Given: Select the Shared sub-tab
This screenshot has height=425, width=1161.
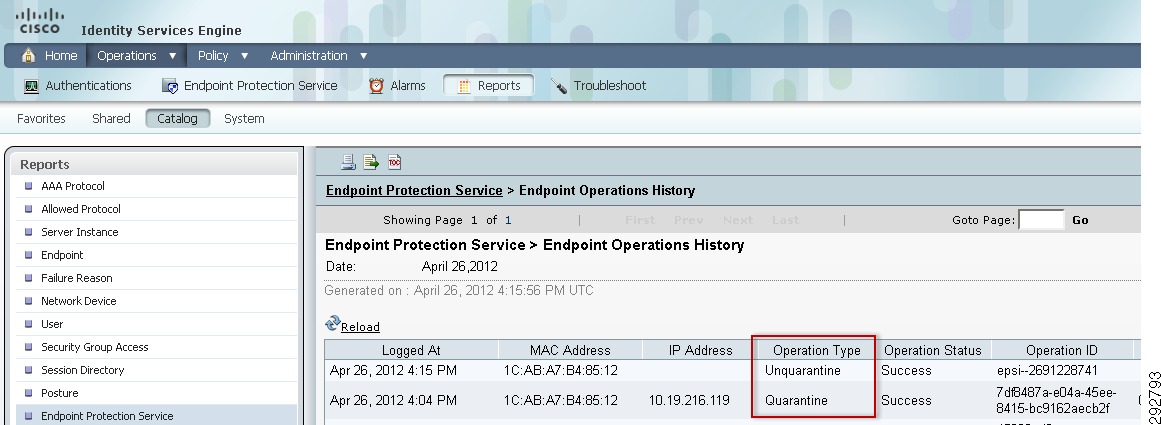Looking at the screenshot, I should pos(111,118).
